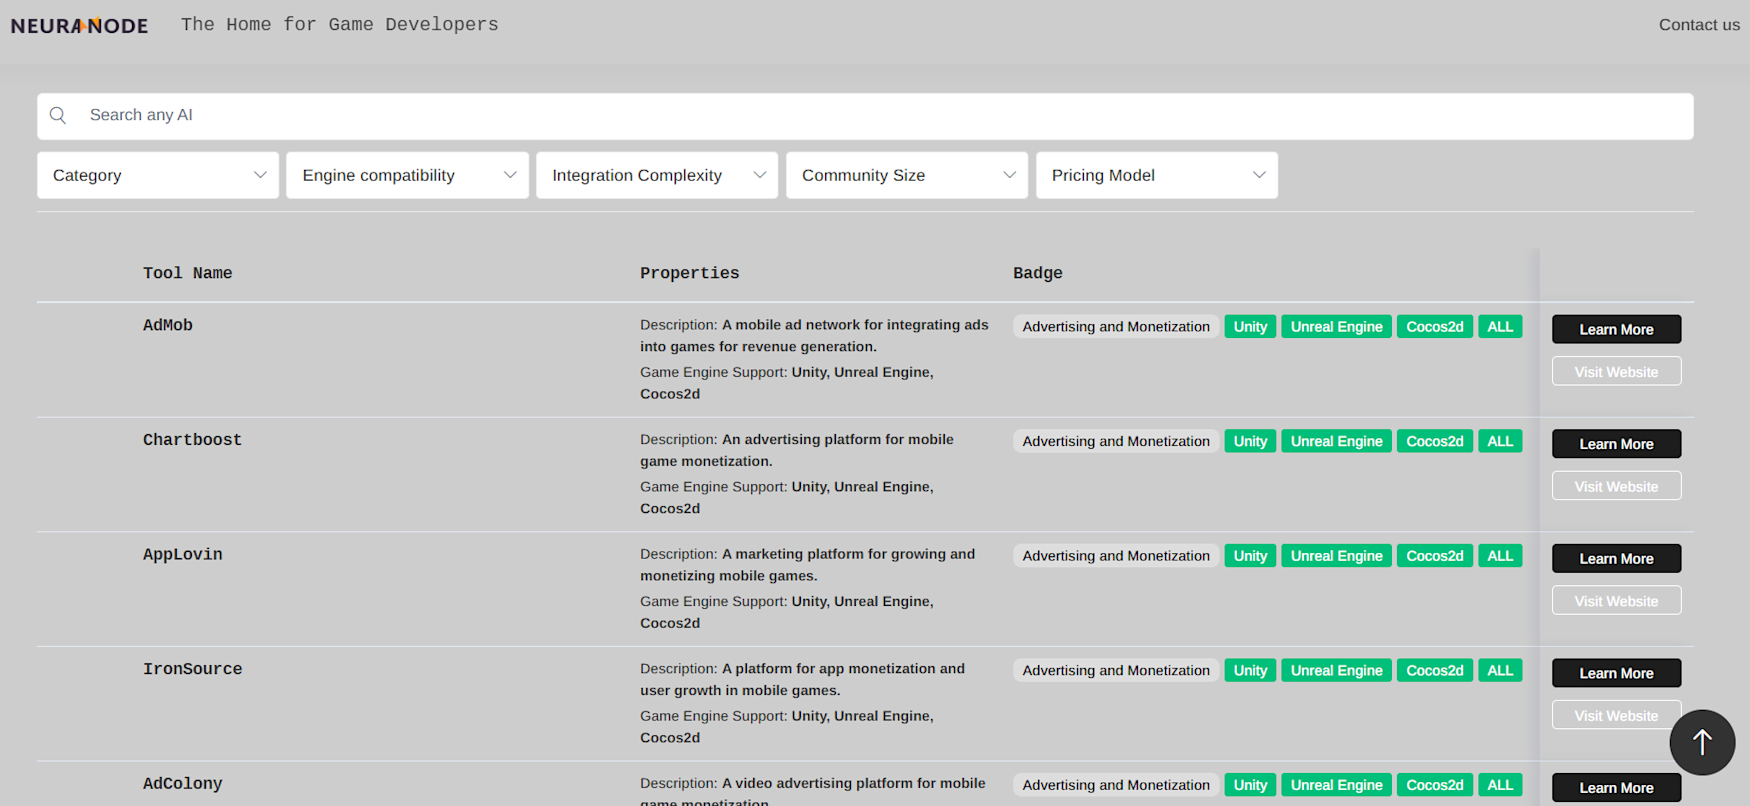Viewport: 1750px width, 806px height.
Task: Click the IronSource description text
Action: [803, 679]
